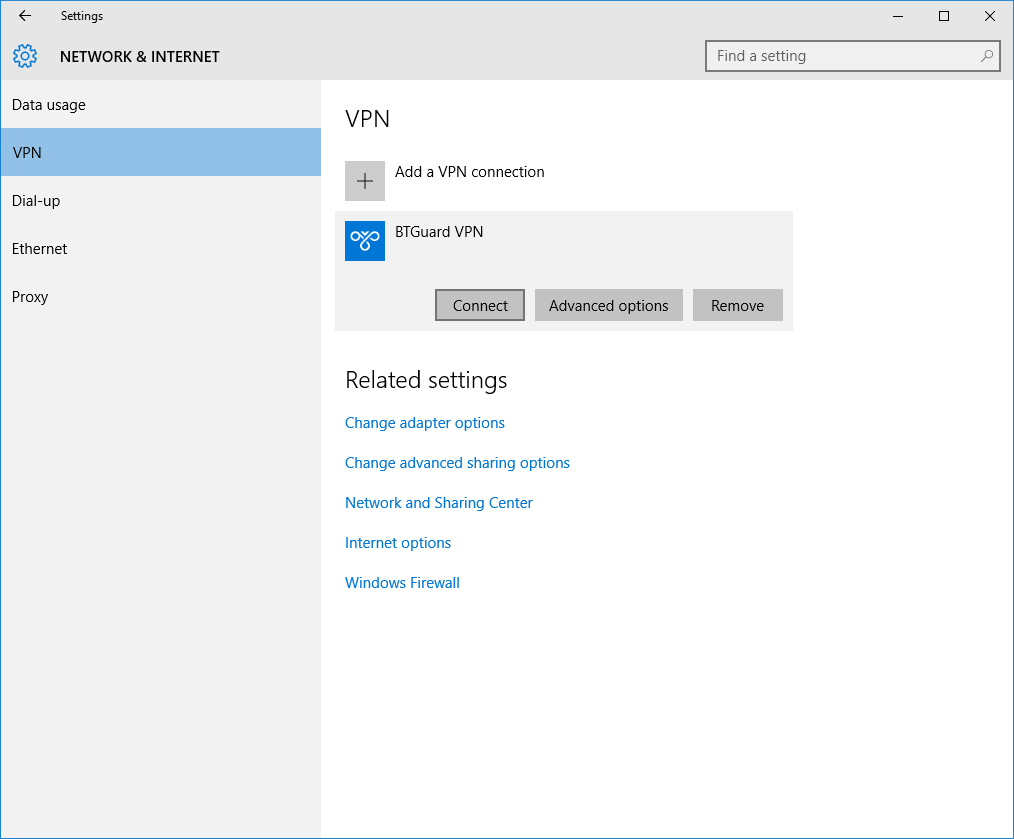Click the BTGuard VPN connection icon
The width and height of the screenshot is (1014, 839).
365,241
